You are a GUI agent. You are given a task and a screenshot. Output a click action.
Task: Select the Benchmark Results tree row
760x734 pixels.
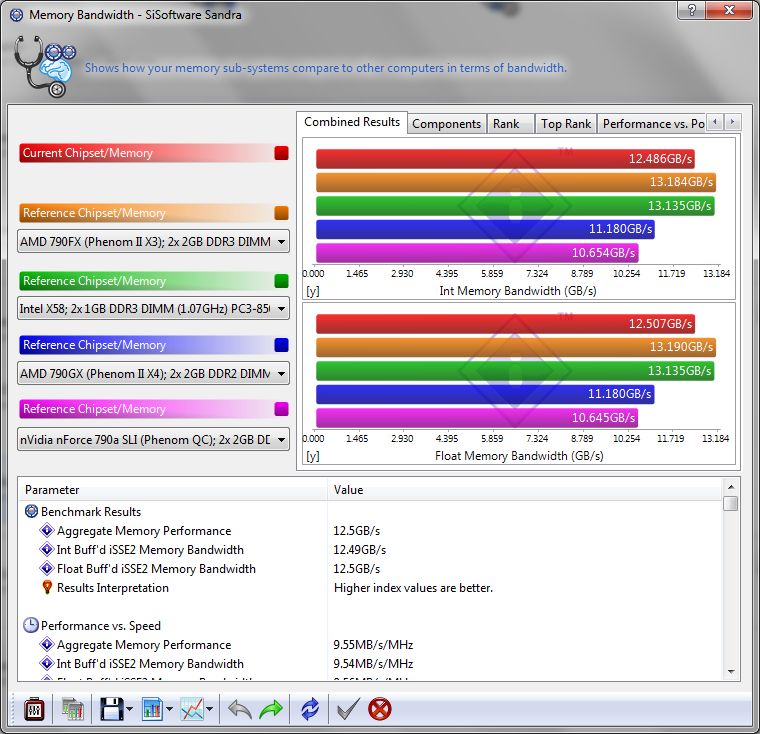coord(371,511)
